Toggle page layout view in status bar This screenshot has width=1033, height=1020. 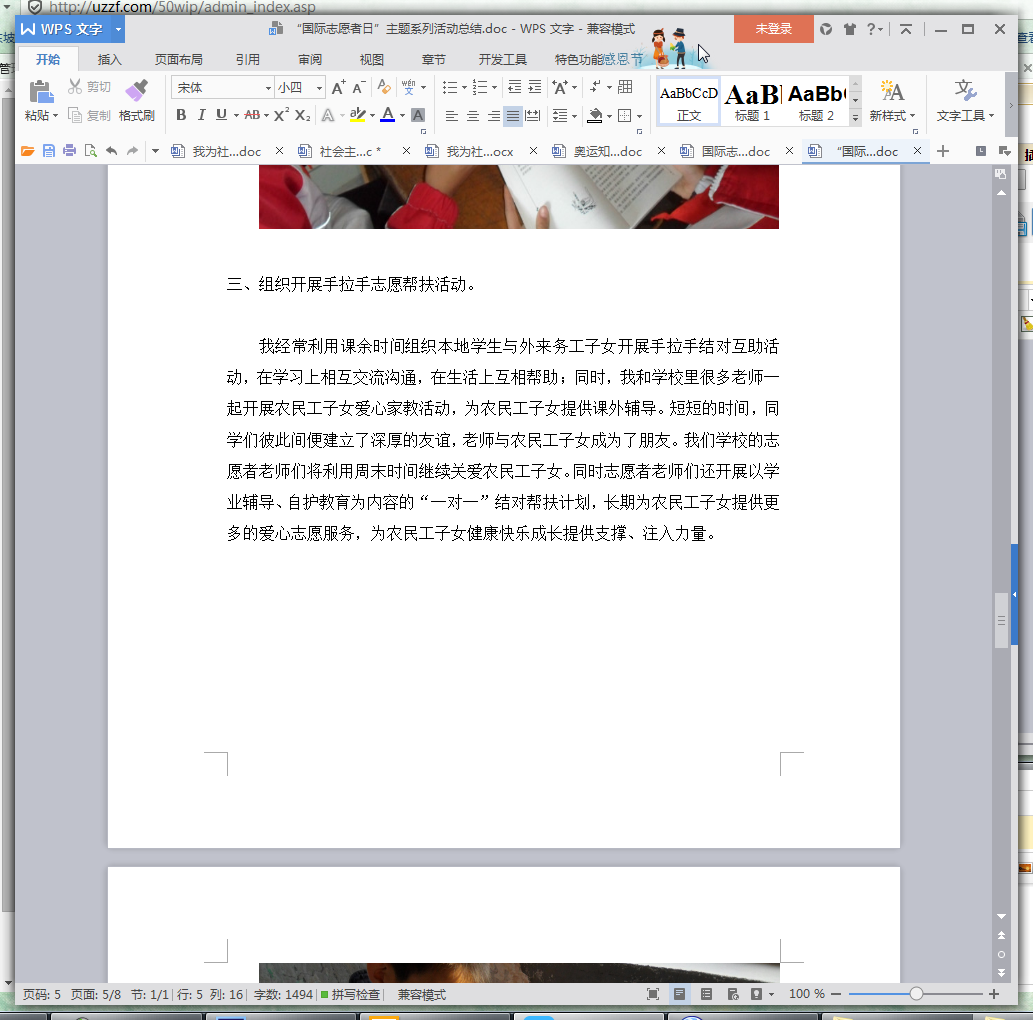point(679,994)
